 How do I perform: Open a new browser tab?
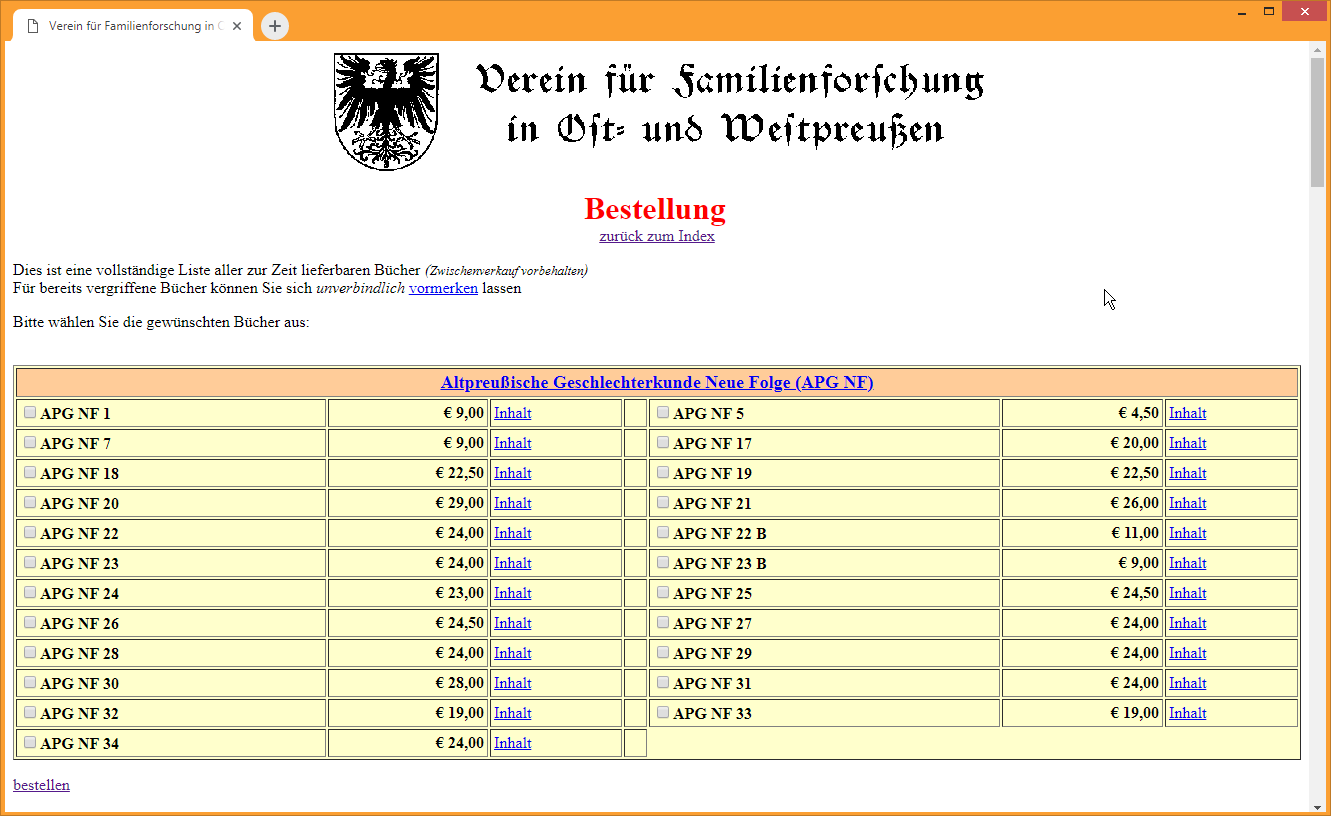(x=274, y=26)
